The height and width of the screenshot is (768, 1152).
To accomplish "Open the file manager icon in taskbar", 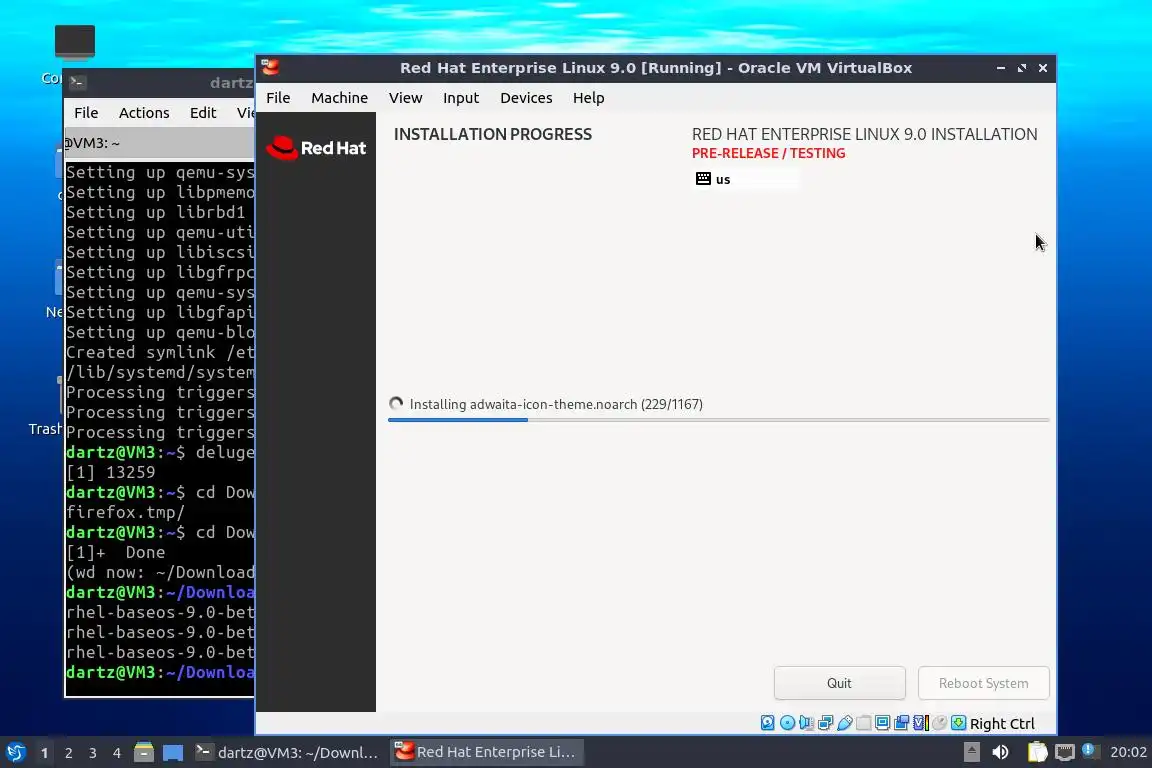I will pos(144,753).
